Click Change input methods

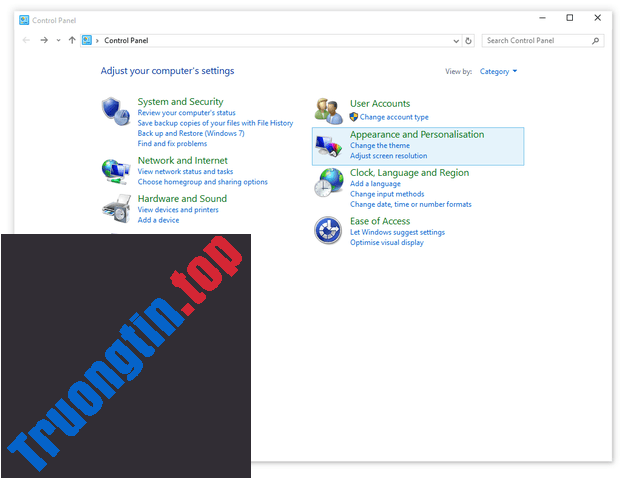tap(387, 194)
